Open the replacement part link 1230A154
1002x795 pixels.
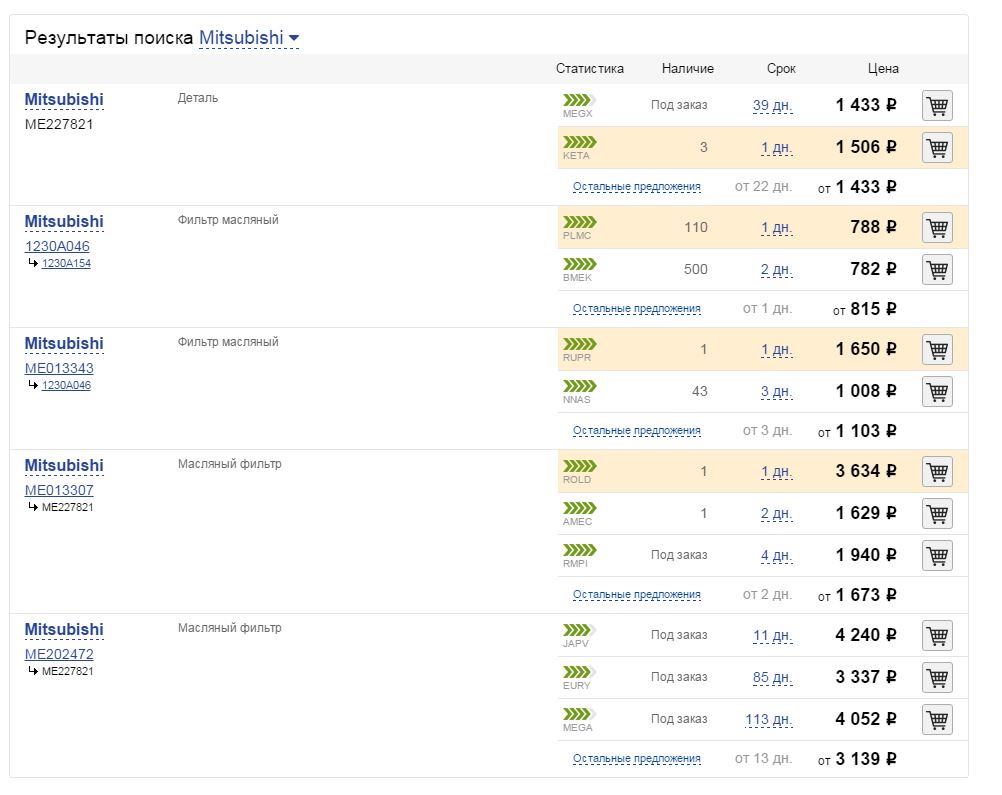[x=66, y=263]
